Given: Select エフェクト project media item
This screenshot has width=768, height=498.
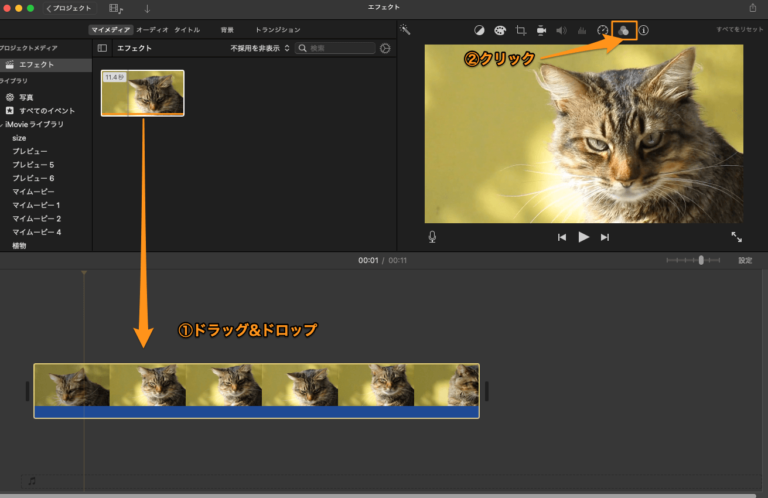Looking at the screenshot, I should [46, 65].
